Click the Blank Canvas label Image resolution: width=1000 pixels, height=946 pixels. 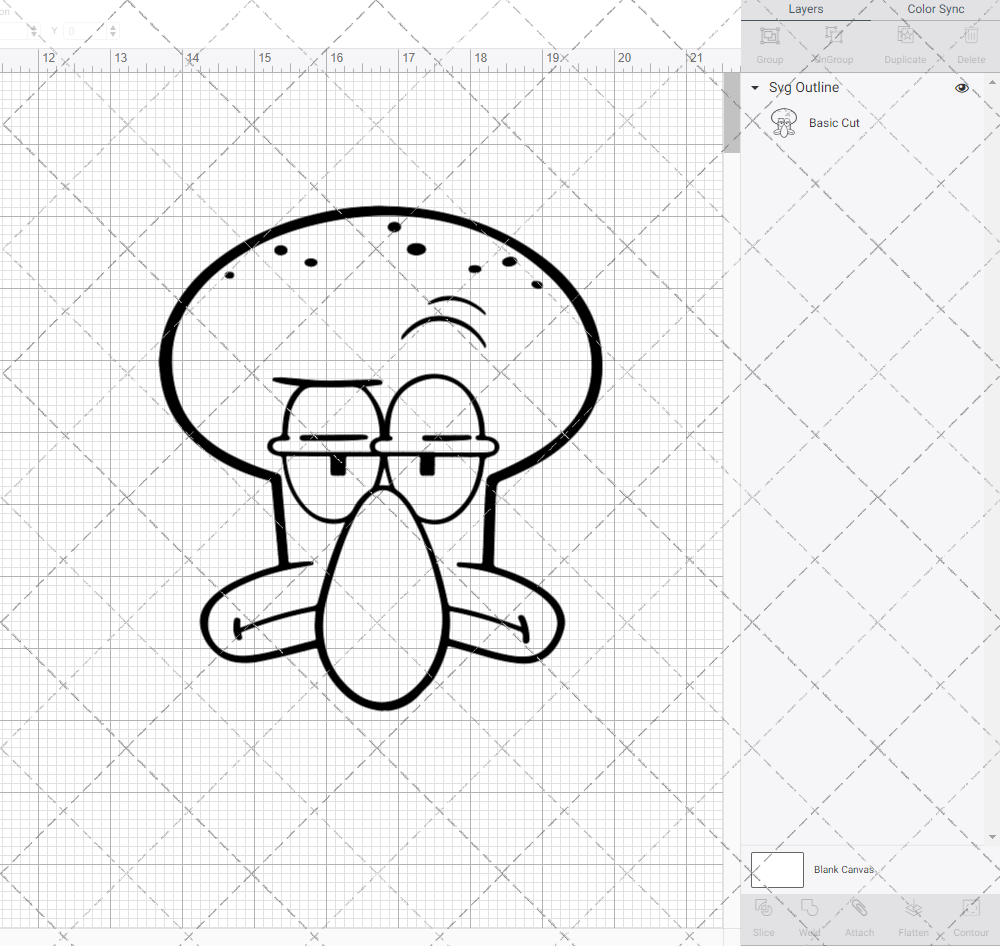point(843,869)
